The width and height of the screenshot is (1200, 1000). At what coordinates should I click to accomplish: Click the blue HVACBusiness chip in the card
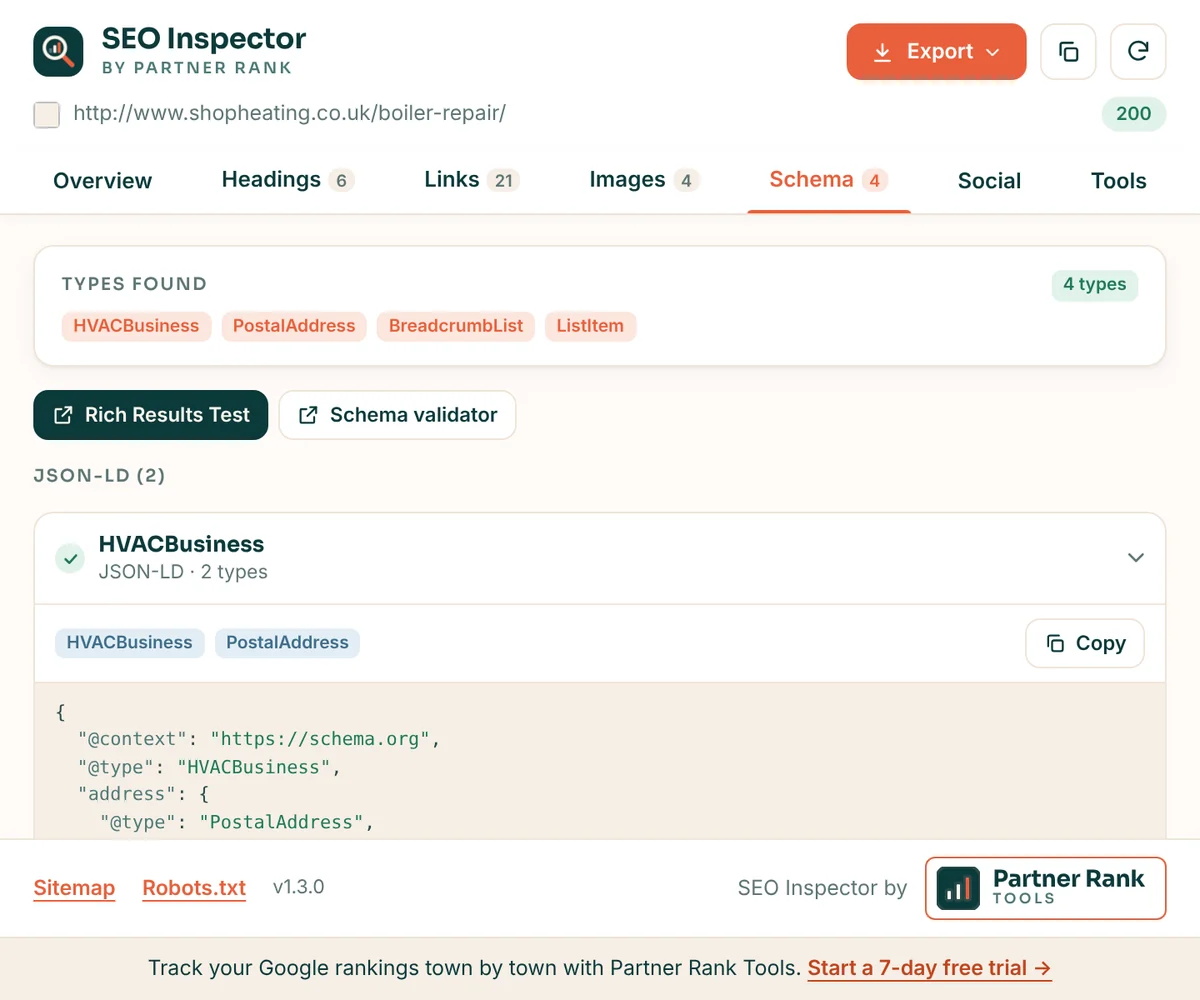130,643
